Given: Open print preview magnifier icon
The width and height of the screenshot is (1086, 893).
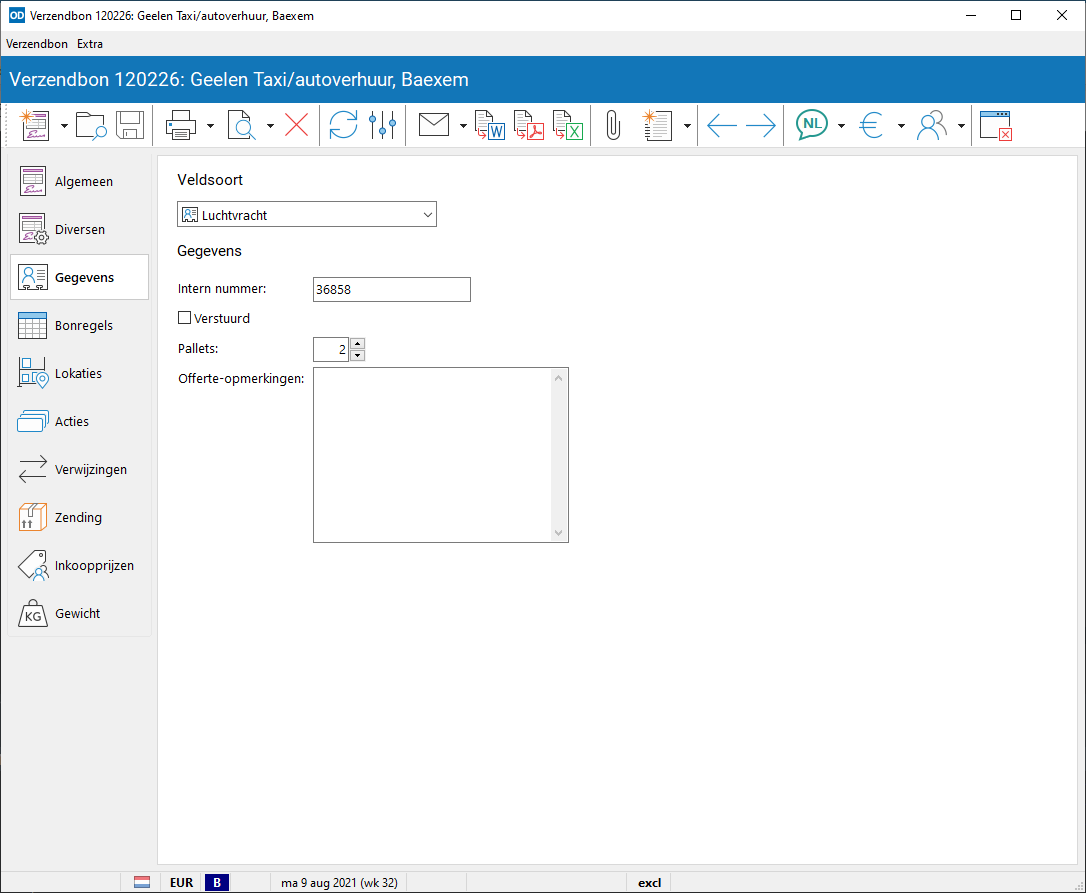Looking at the screenshot, I should [x=241, y=125].
